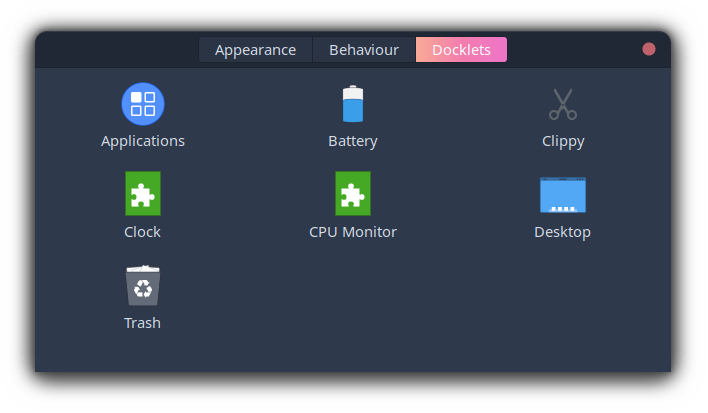Click the blank header left of Appearance
Screen dimensions: 708x413
[x=115, y=50]
